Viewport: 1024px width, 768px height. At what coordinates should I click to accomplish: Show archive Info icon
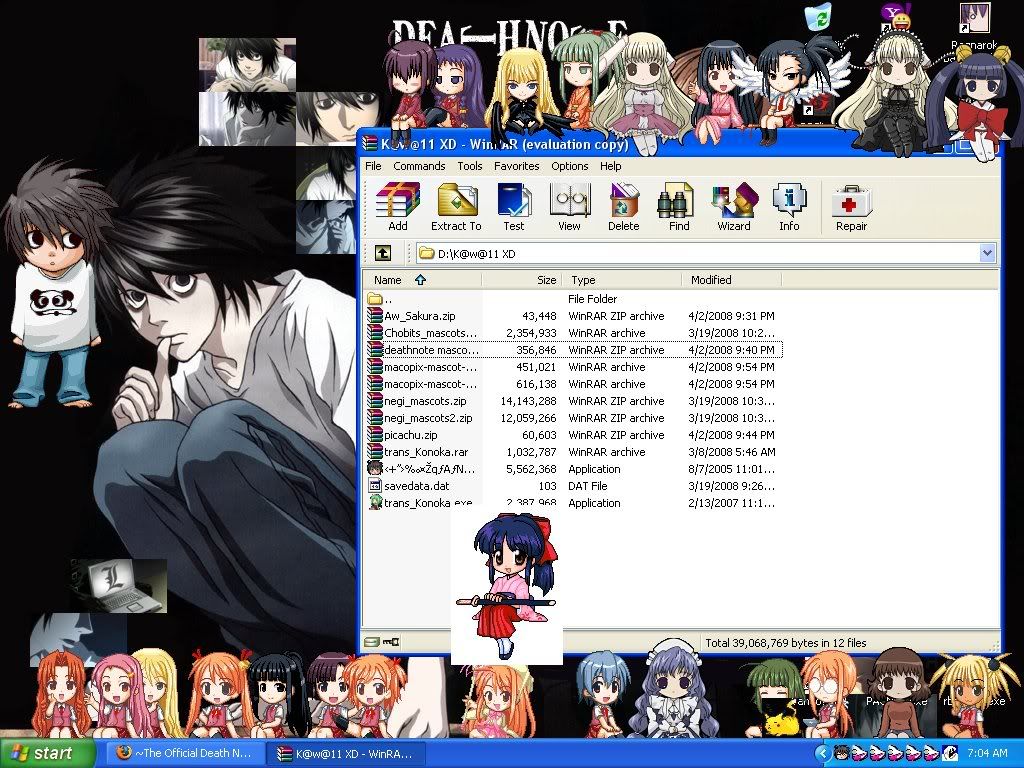click(789, 207)
